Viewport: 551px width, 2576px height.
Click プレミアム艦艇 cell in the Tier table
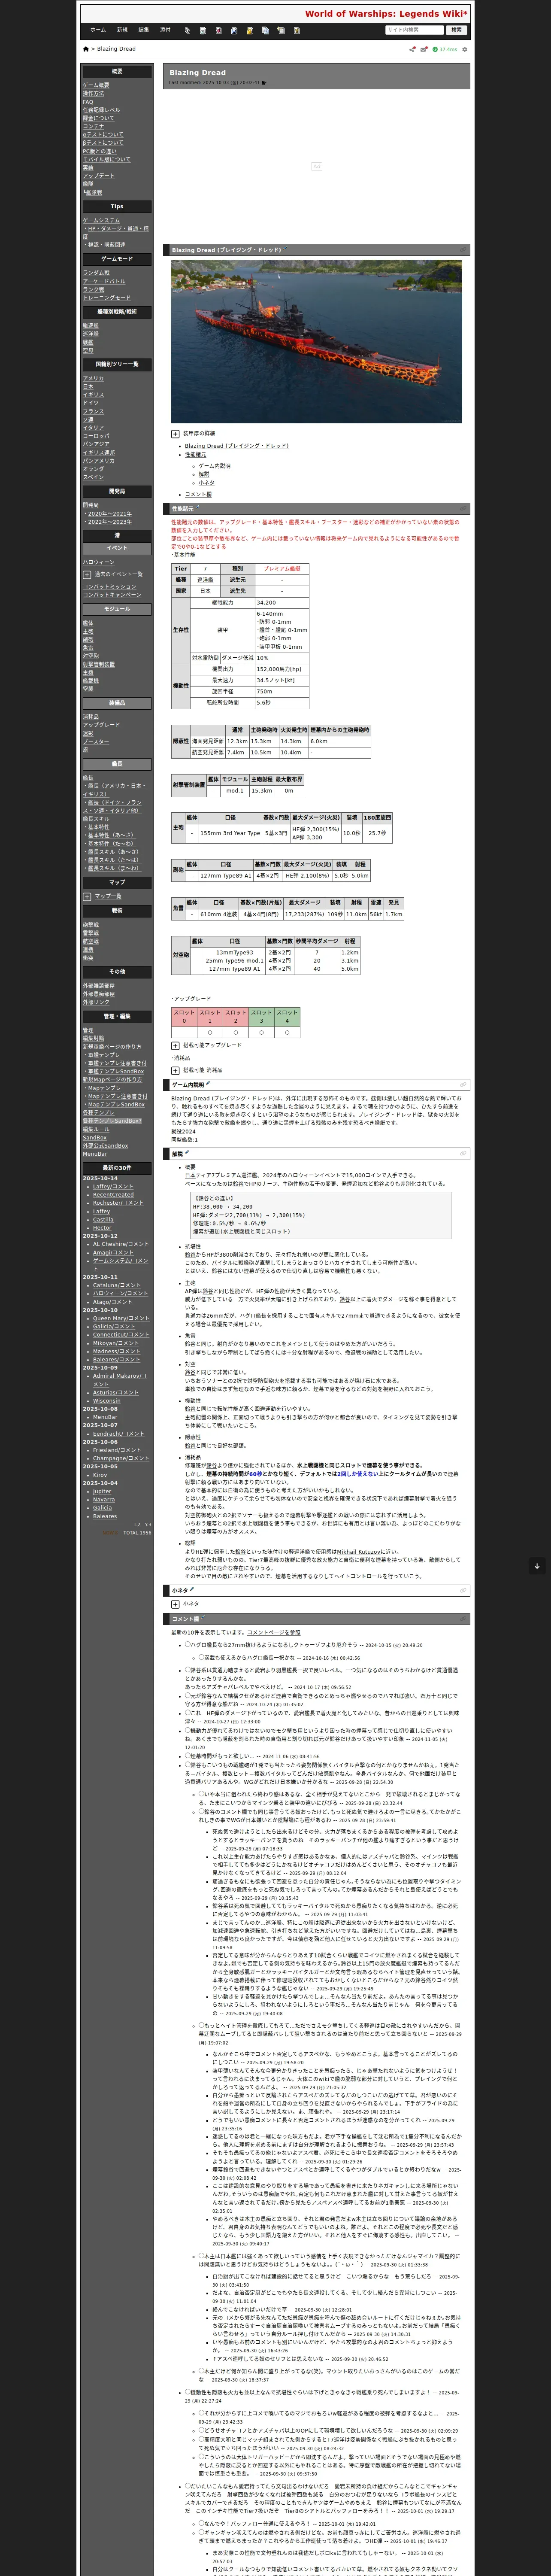281,568
